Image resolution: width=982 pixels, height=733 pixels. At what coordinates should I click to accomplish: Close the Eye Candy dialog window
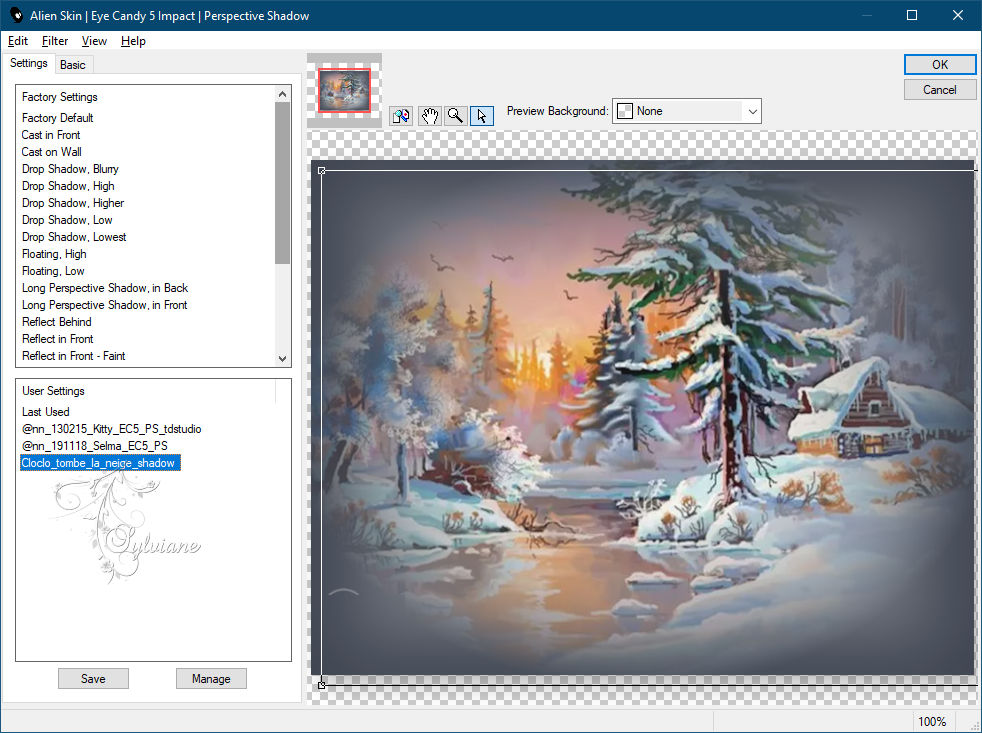coord(958,15)
